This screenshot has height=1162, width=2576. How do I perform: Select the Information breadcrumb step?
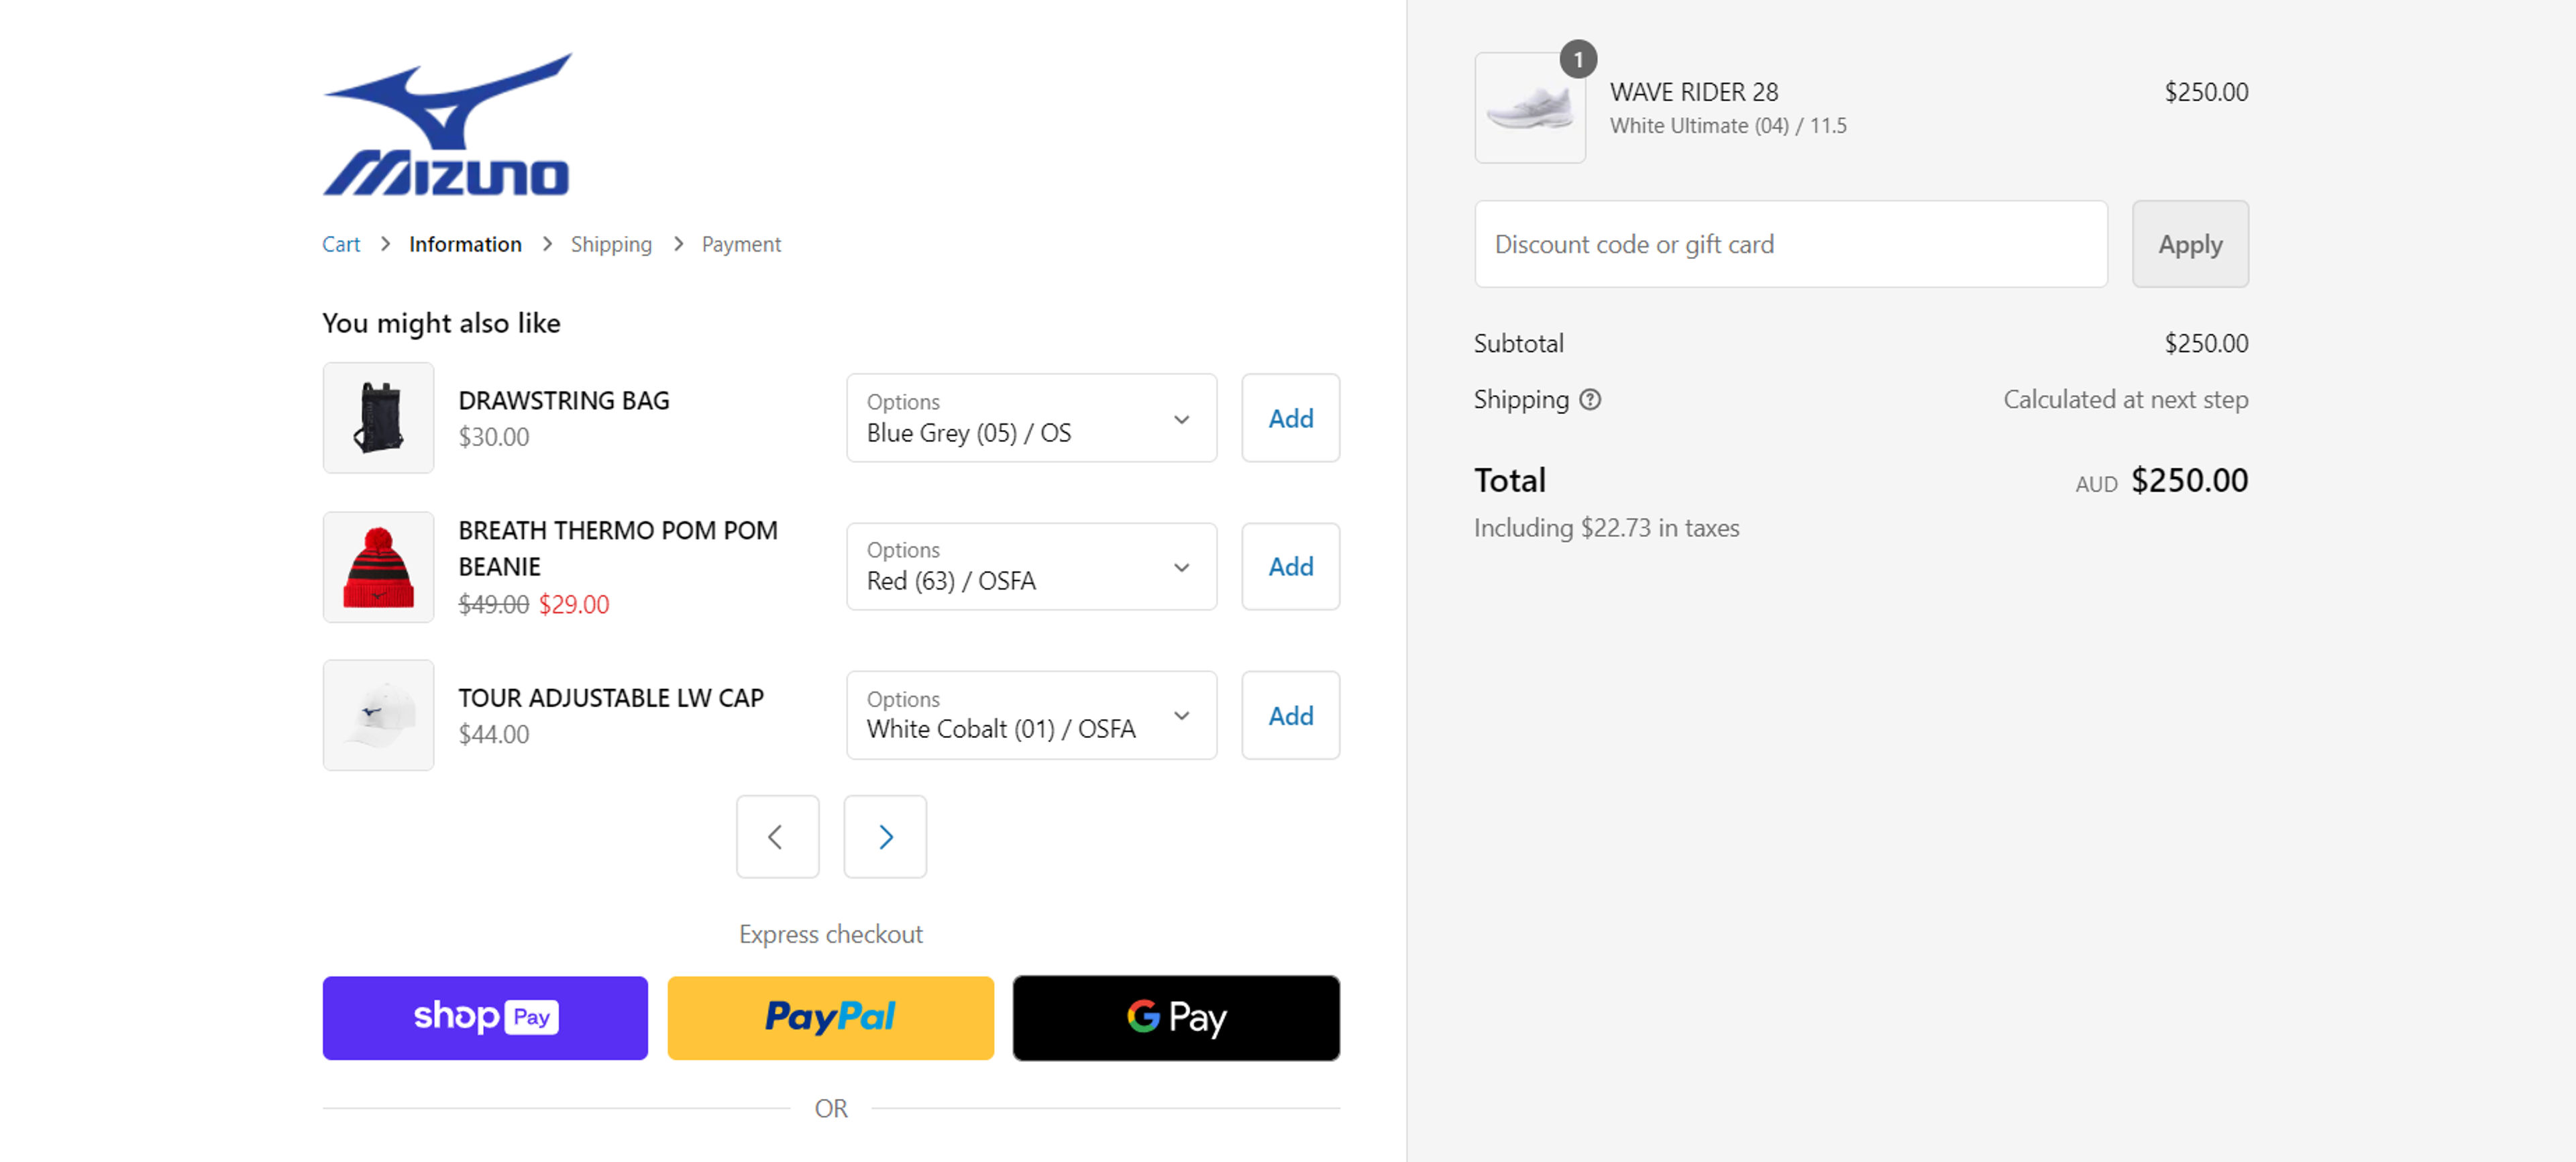pos(465,244)
